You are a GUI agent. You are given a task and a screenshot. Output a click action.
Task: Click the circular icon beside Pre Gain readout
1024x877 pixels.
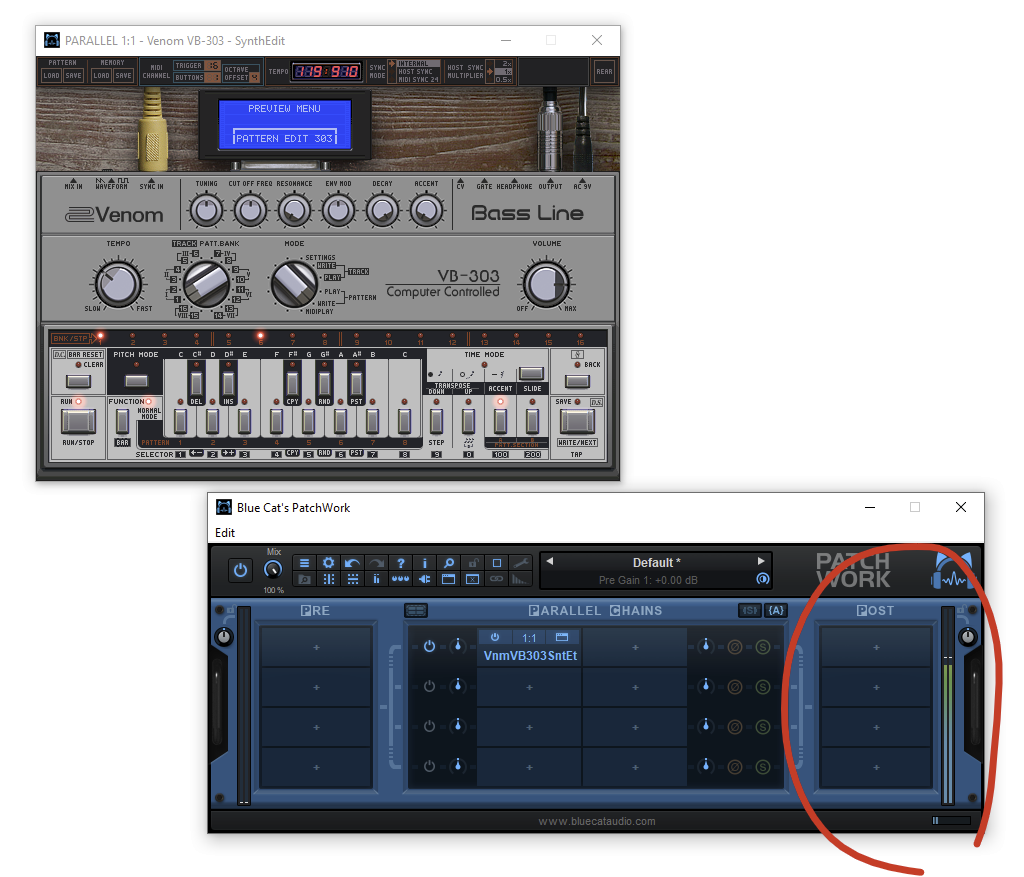(762, 579)
